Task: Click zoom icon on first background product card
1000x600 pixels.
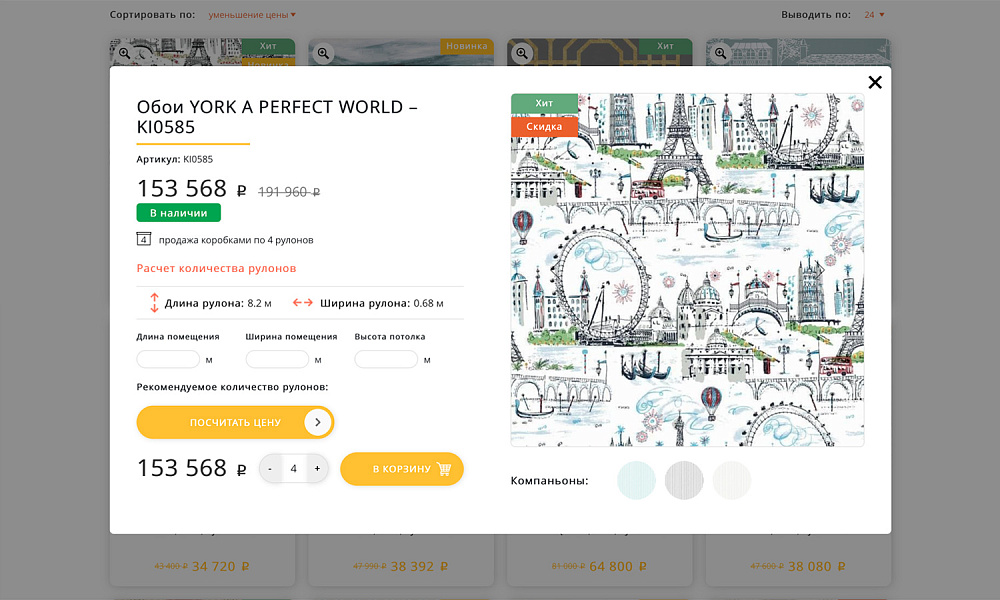Action: pyautogui.click(x=124, y=54)
